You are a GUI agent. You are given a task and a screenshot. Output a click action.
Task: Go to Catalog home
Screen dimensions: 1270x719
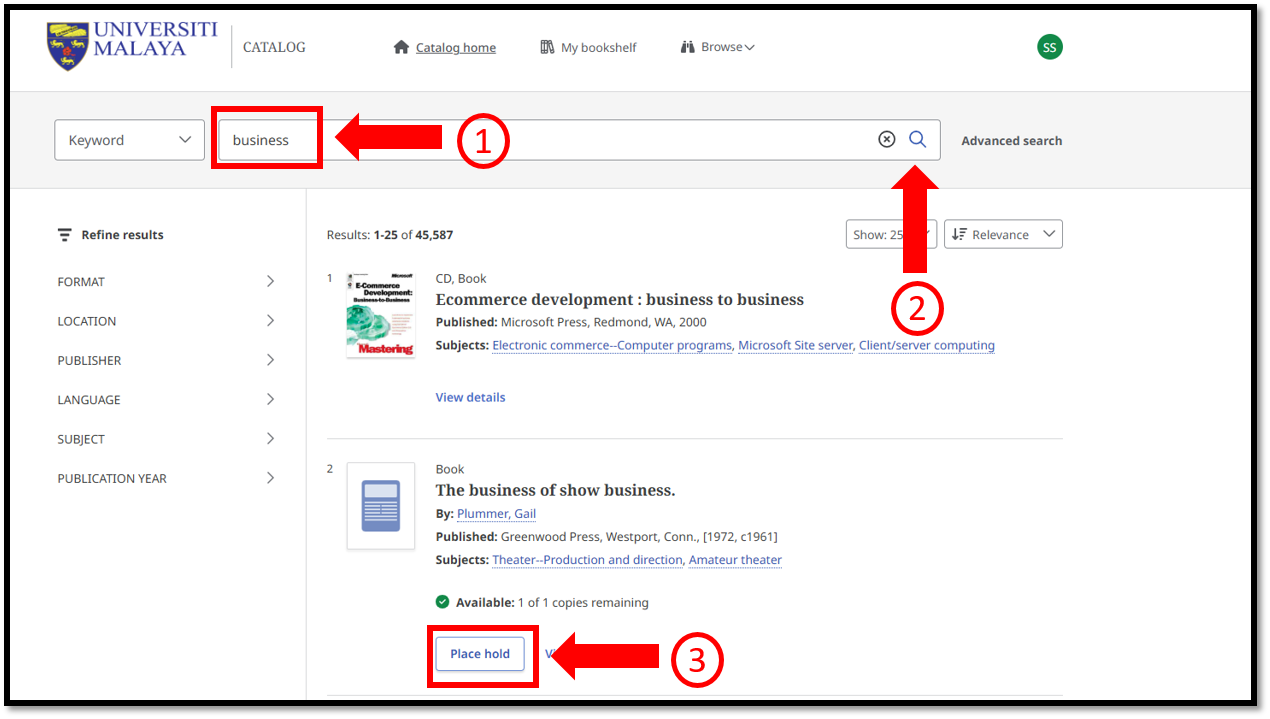tap(445, 47)
